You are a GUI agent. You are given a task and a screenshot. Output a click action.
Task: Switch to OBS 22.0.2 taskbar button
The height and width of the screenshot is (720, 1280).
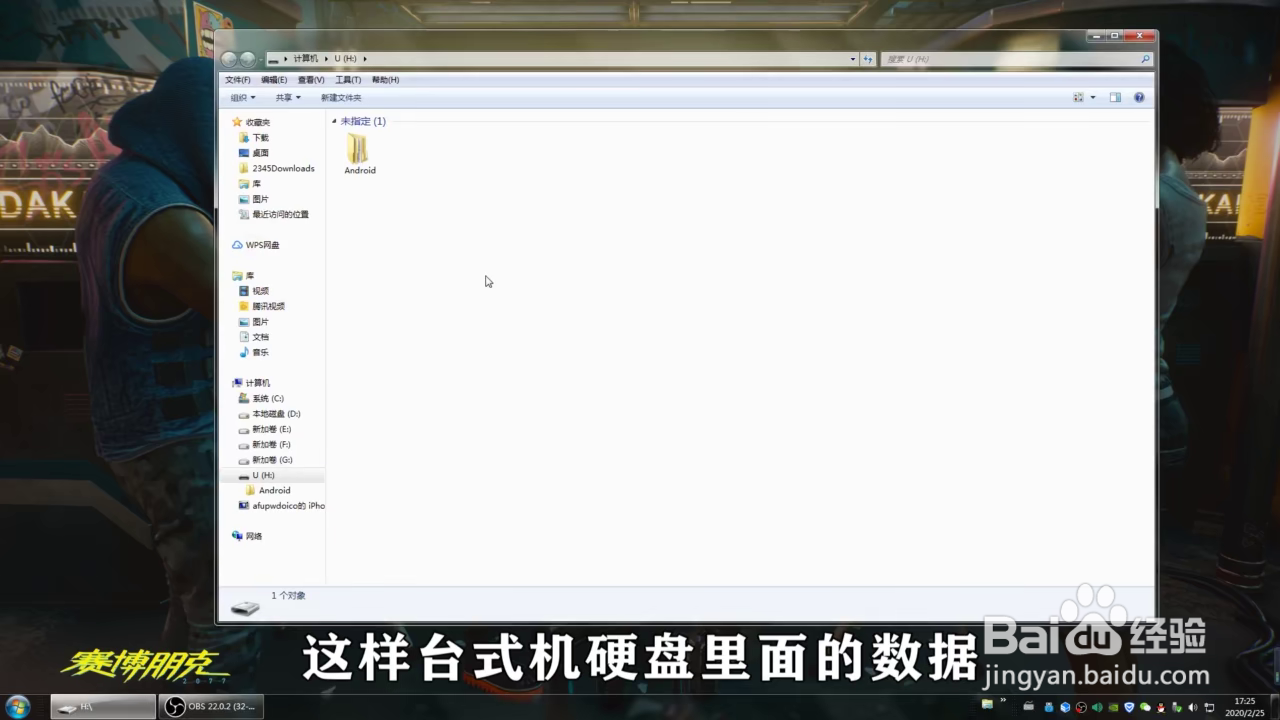[211, 707]
